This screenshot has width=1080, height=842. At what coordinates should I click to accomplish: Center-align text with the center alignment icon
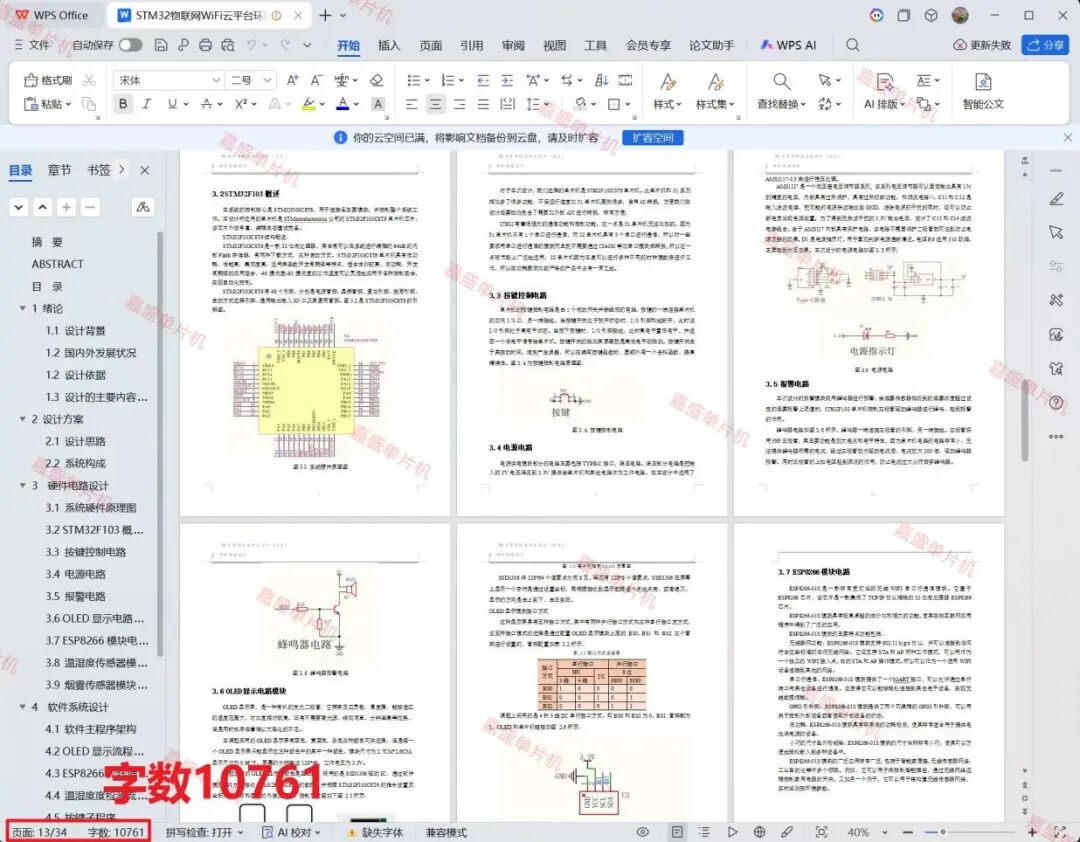[435, 104]
